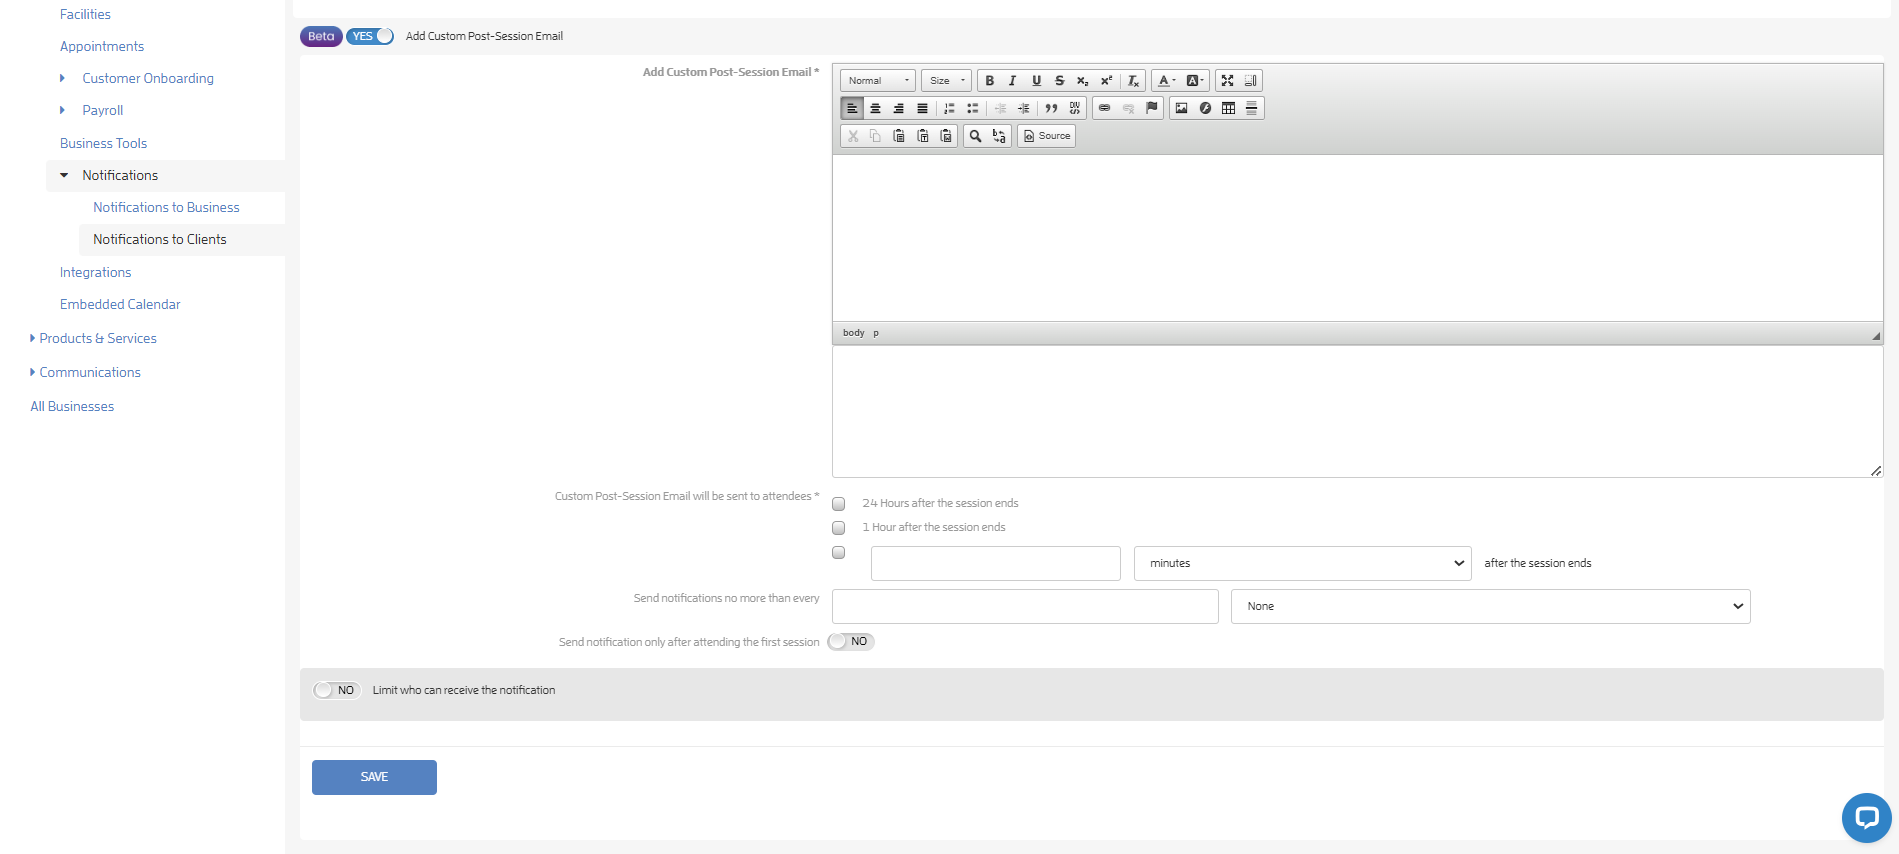Insert an image

click(1181, 108)
